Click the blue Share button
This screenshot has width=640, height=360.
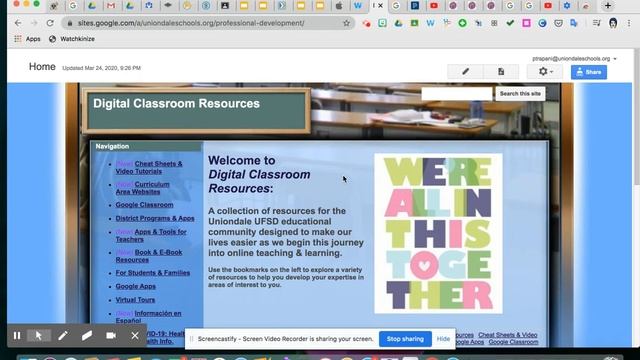point(589,72)
